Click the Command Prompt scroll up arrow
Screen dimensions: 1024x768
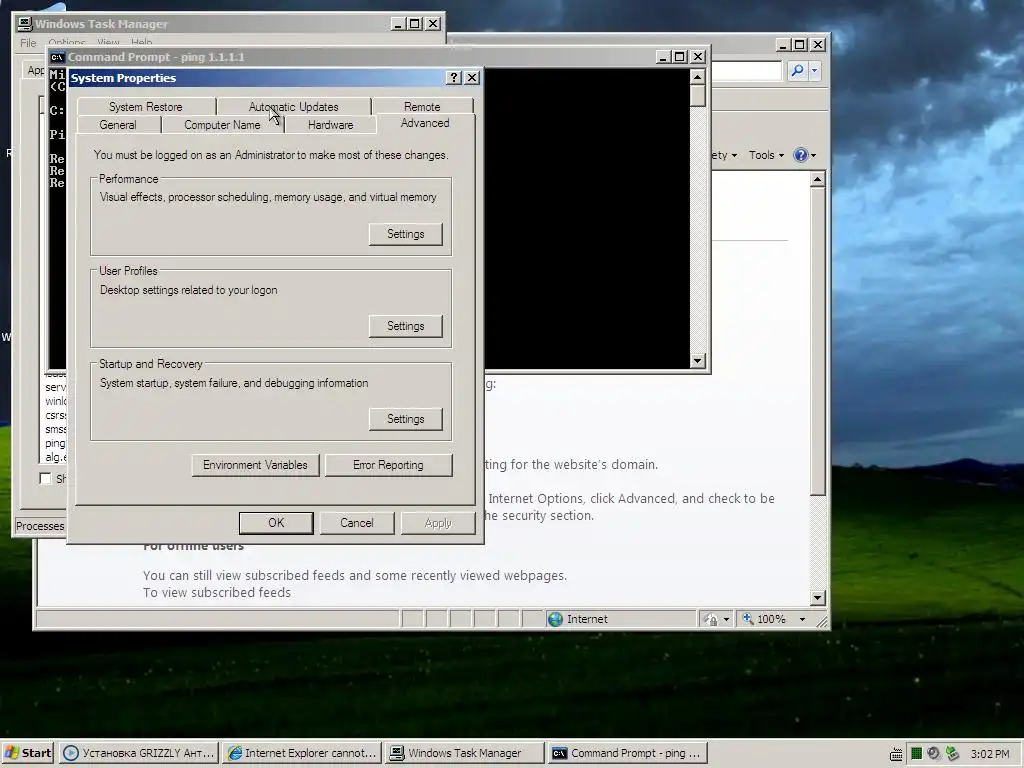(697, 77)
